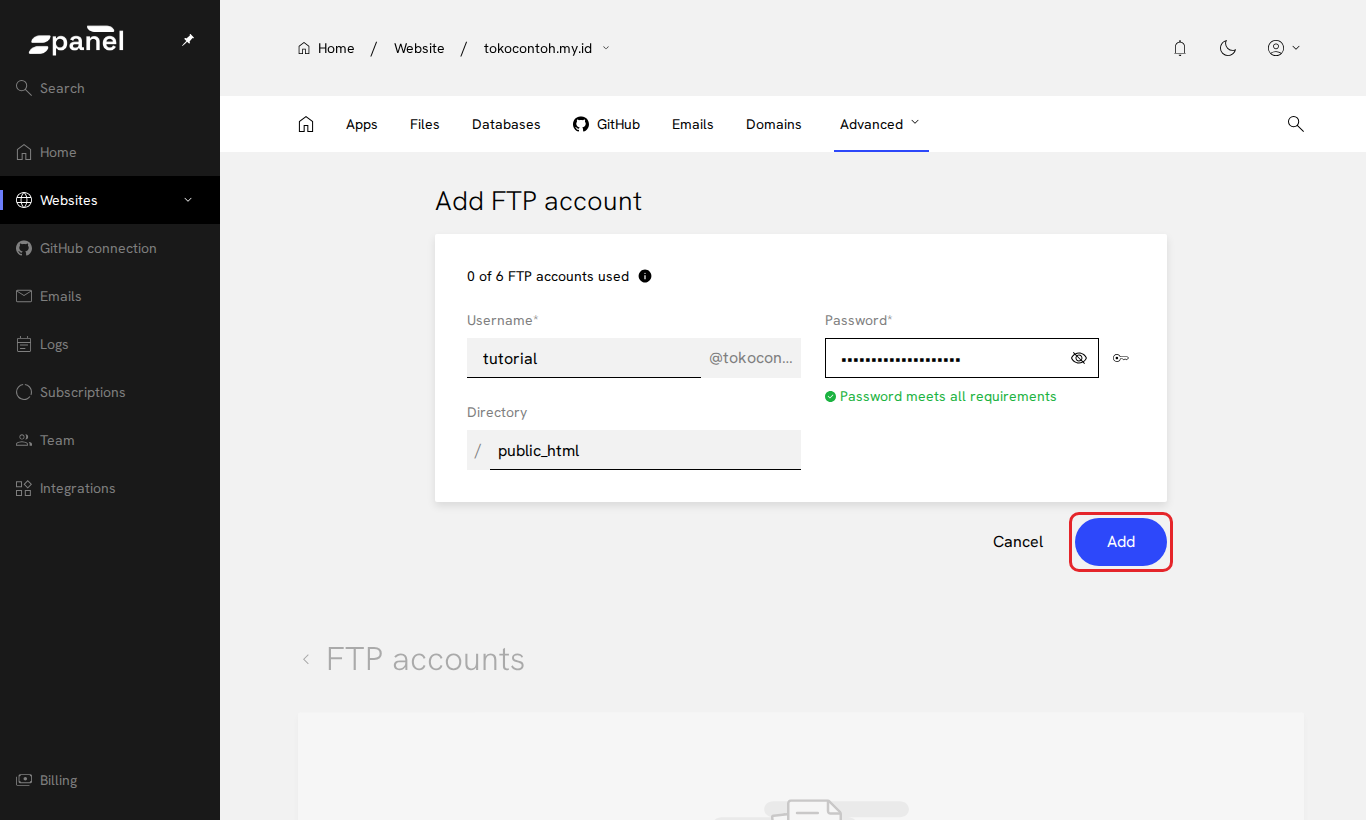Click the Home breadcrumb link

point(326,48)
